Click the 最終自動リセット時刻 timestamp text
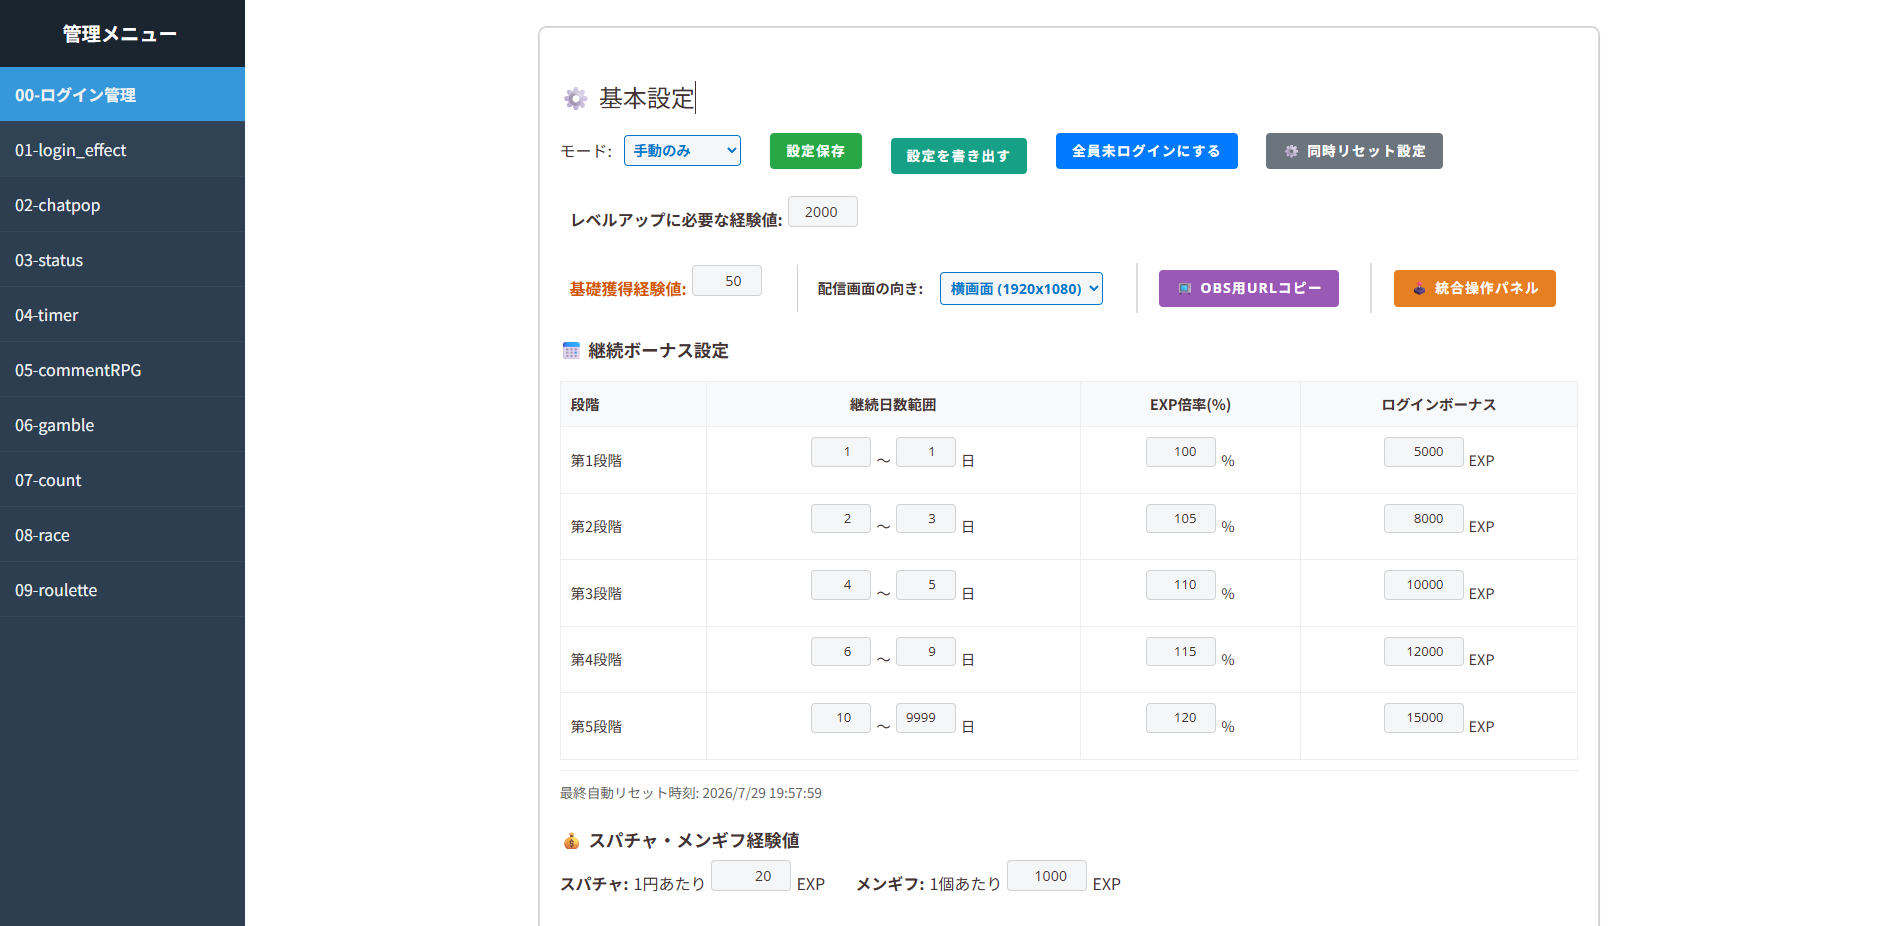The width and height of the screenshot is (1891, 926). (x=691, y=793)
